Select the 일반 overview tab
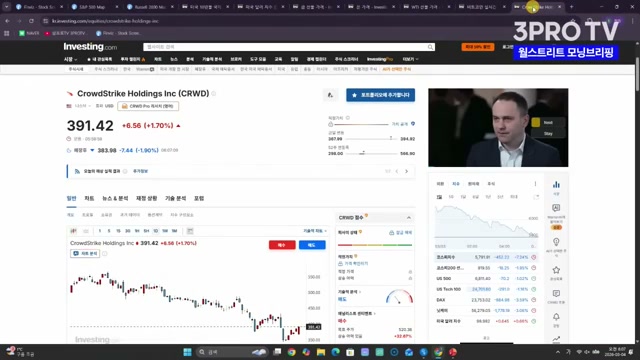This screenshot has height=360, width=640. point(71,198)
